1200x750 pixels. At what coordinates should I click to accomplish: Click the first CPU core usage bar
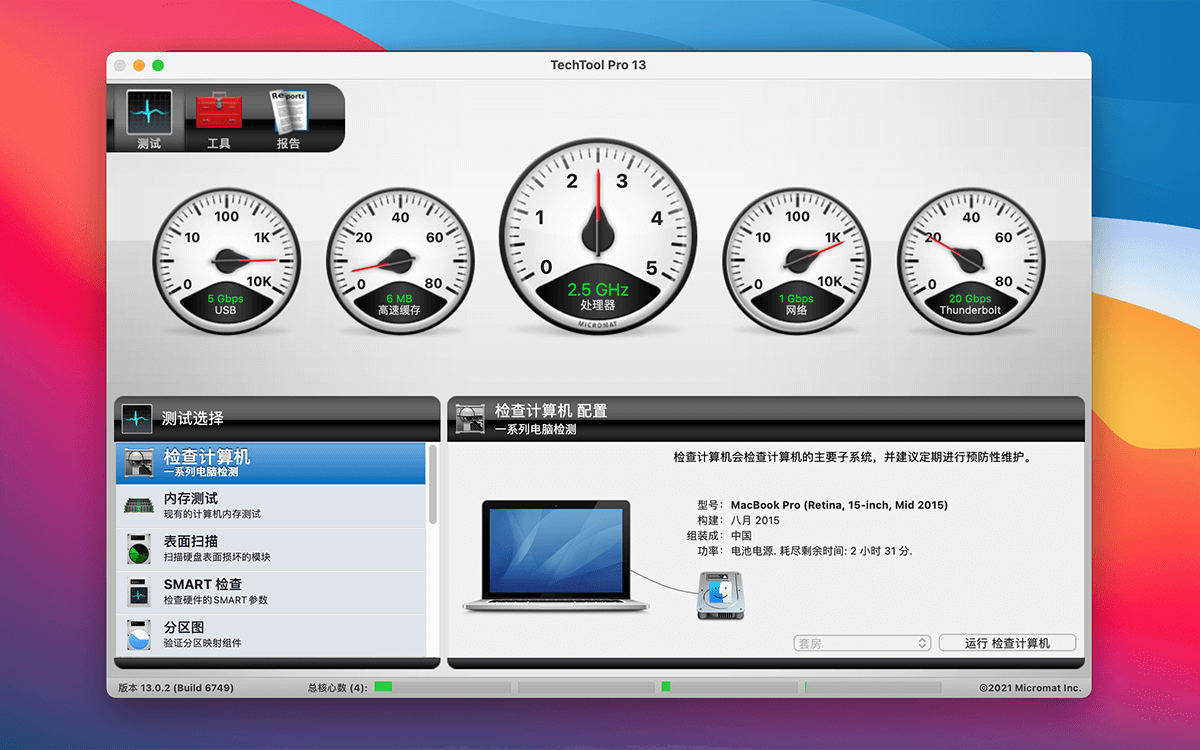pos(442,687)
